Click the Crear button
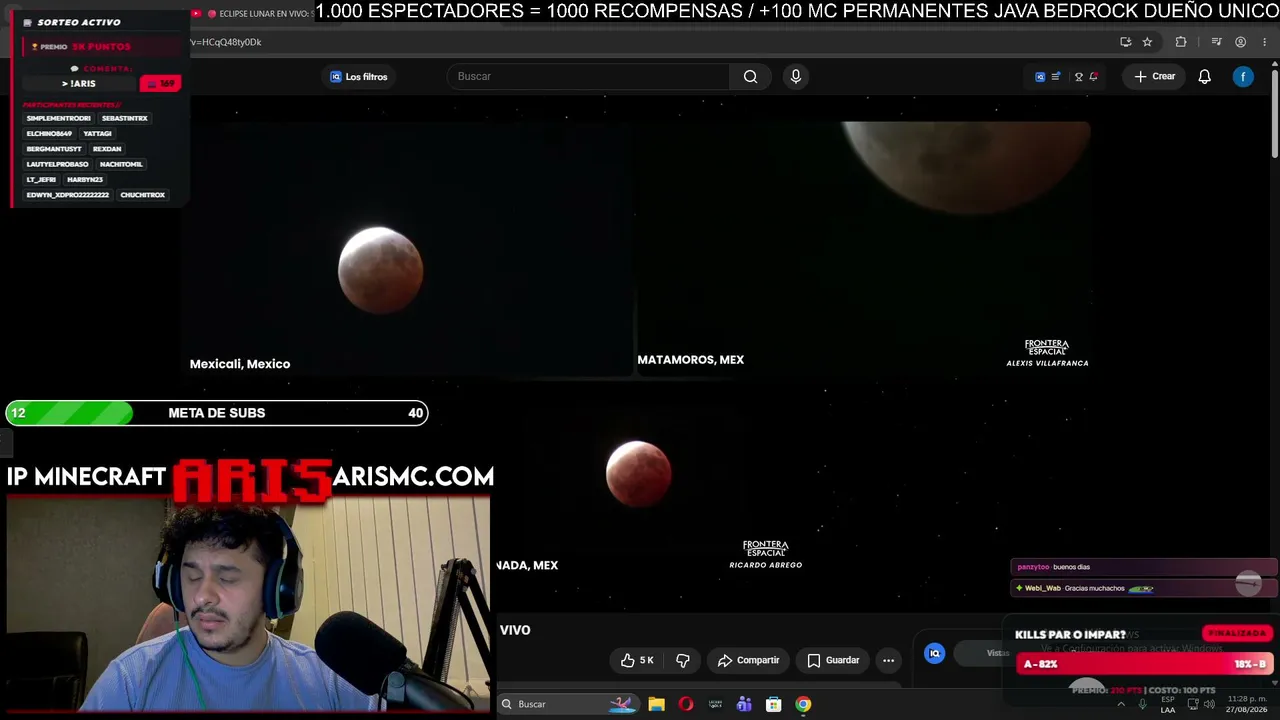This screenshot has height=720, width=1280. pos(1154,76)
